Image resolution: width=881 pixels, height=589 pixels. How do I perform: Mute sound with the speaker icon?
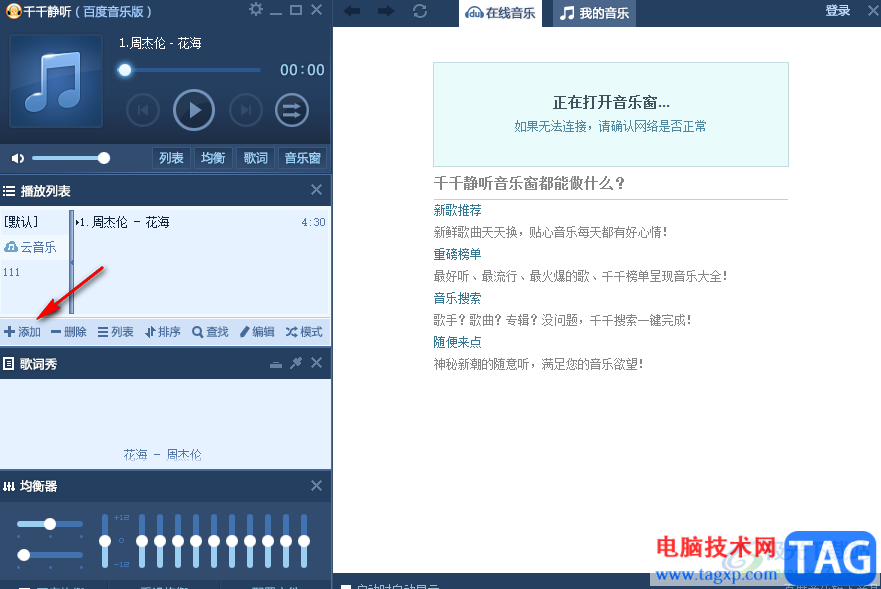click(x=17, y=158)
